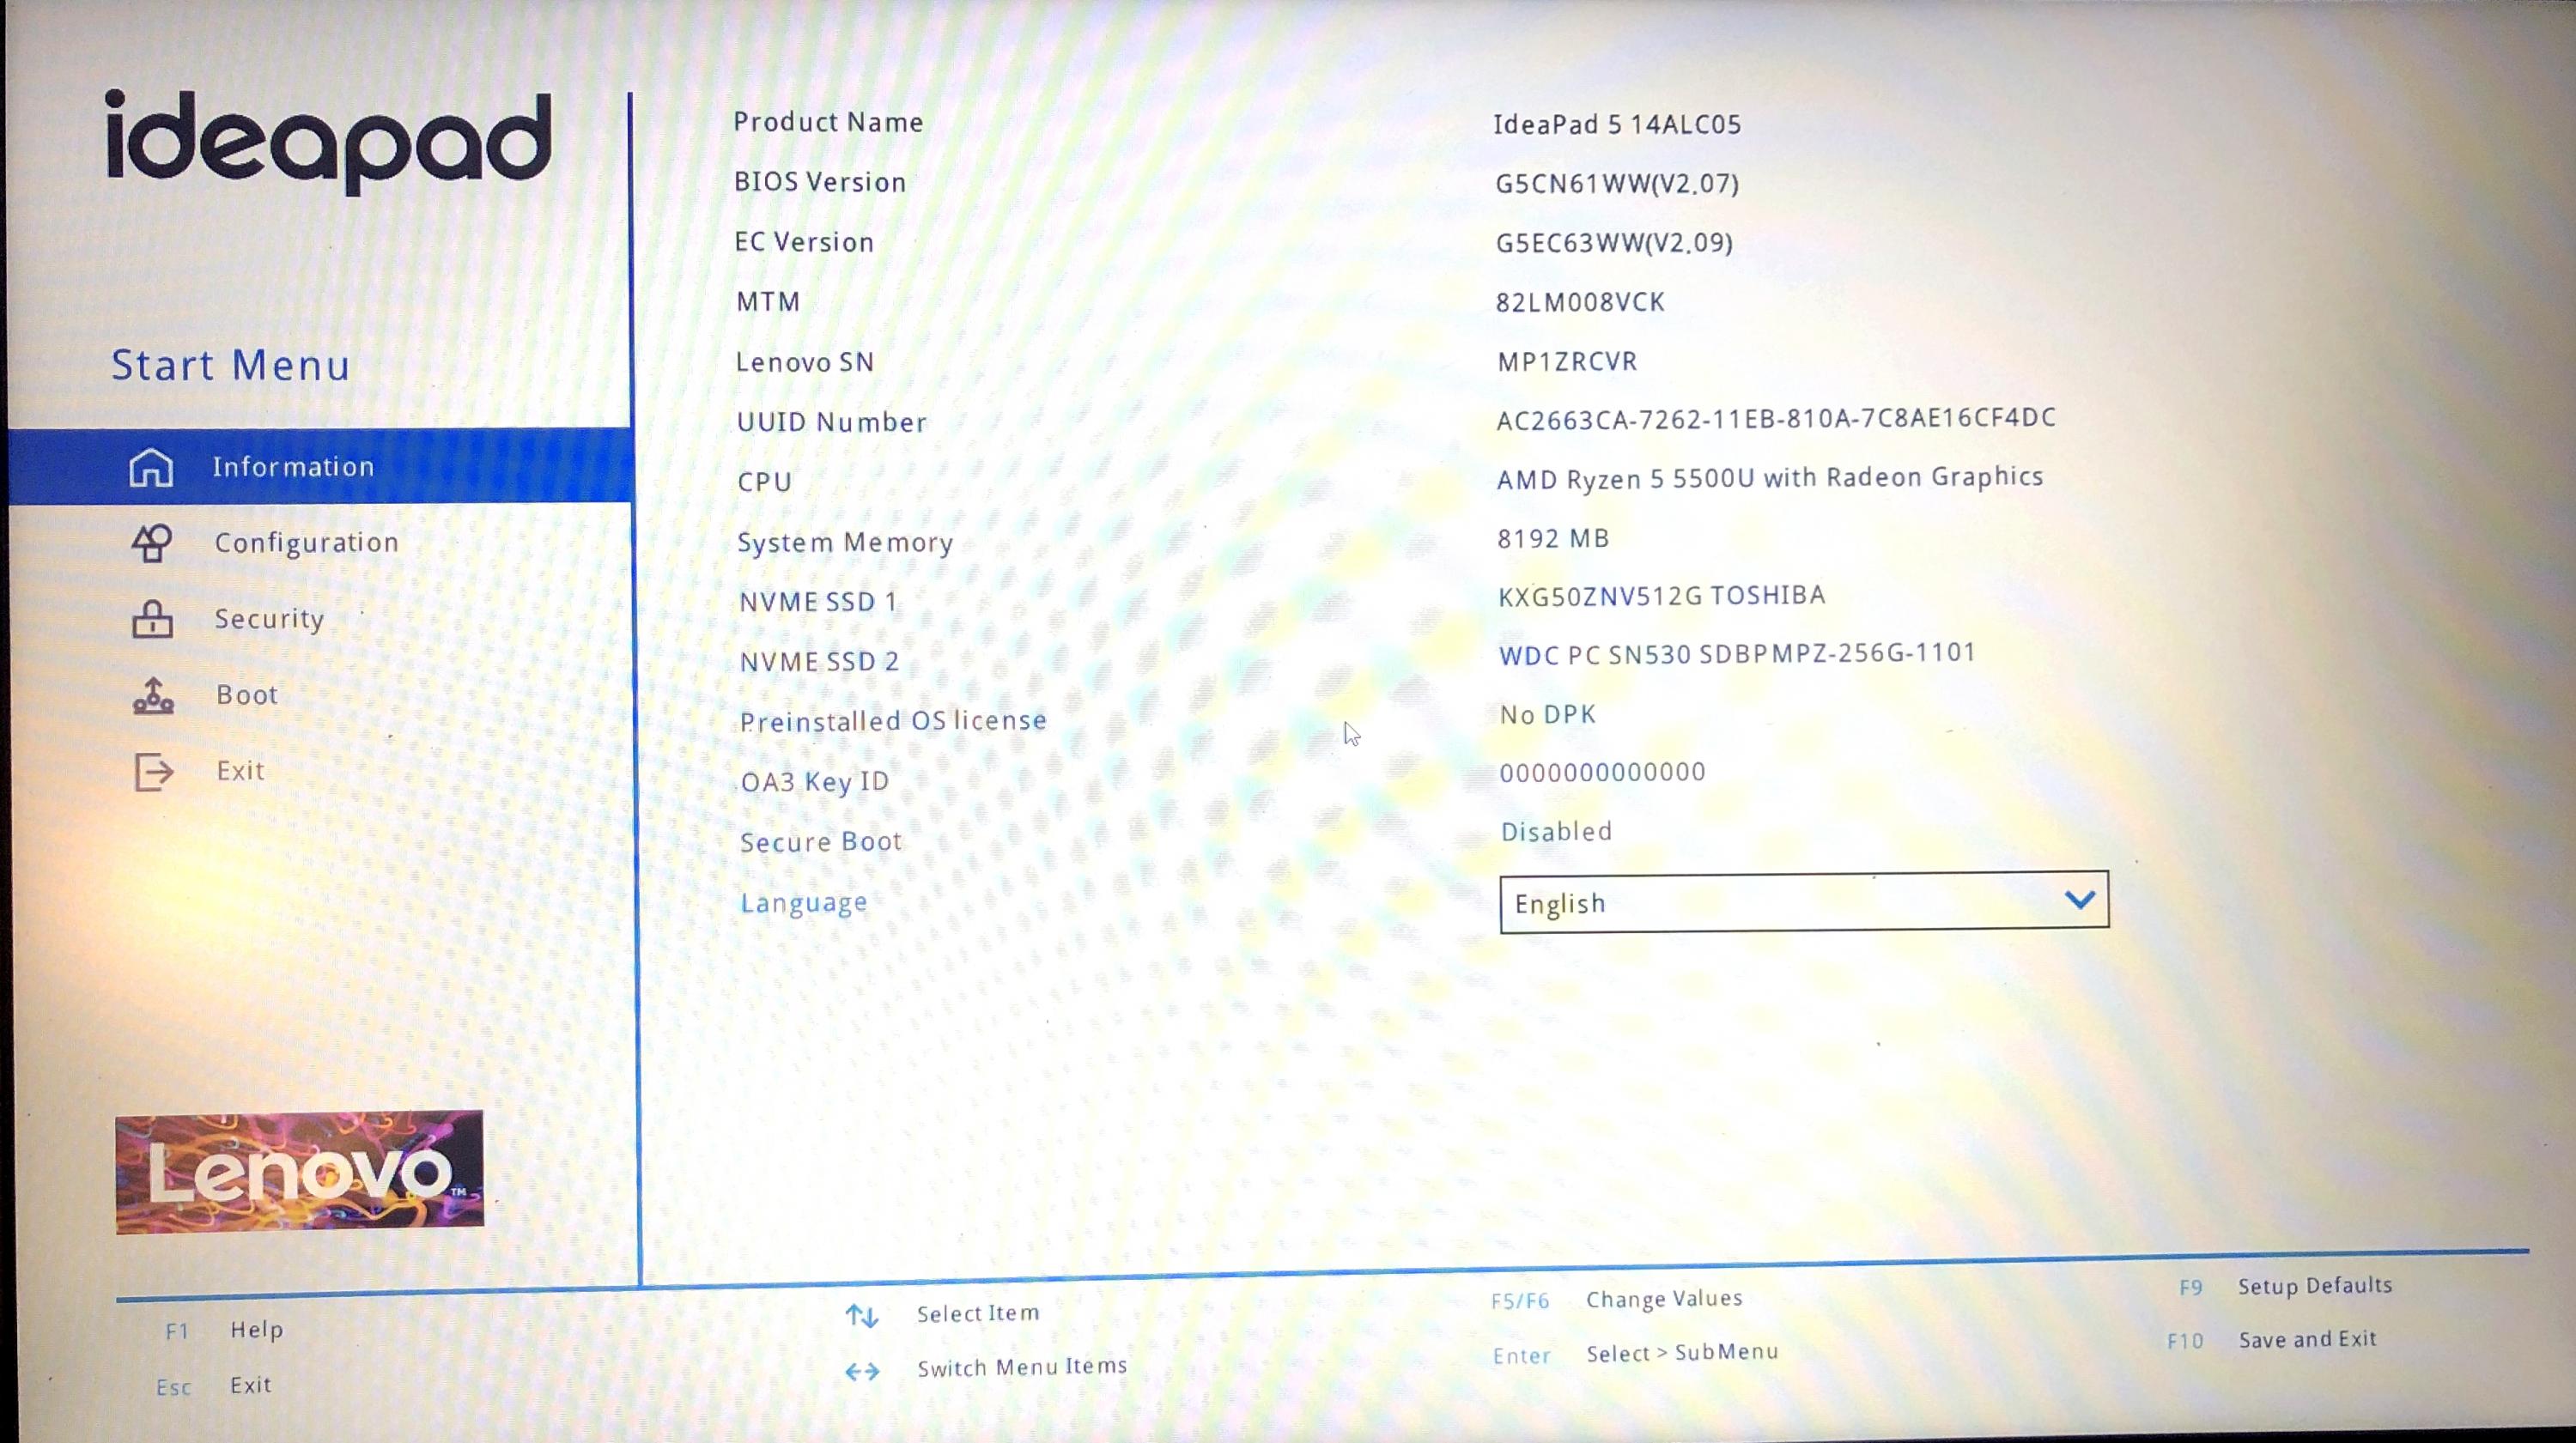Click F9 Setup Defaults button
Image resolution: width=2576 pixels, height=1443 pixels.
point(2282,1286)
